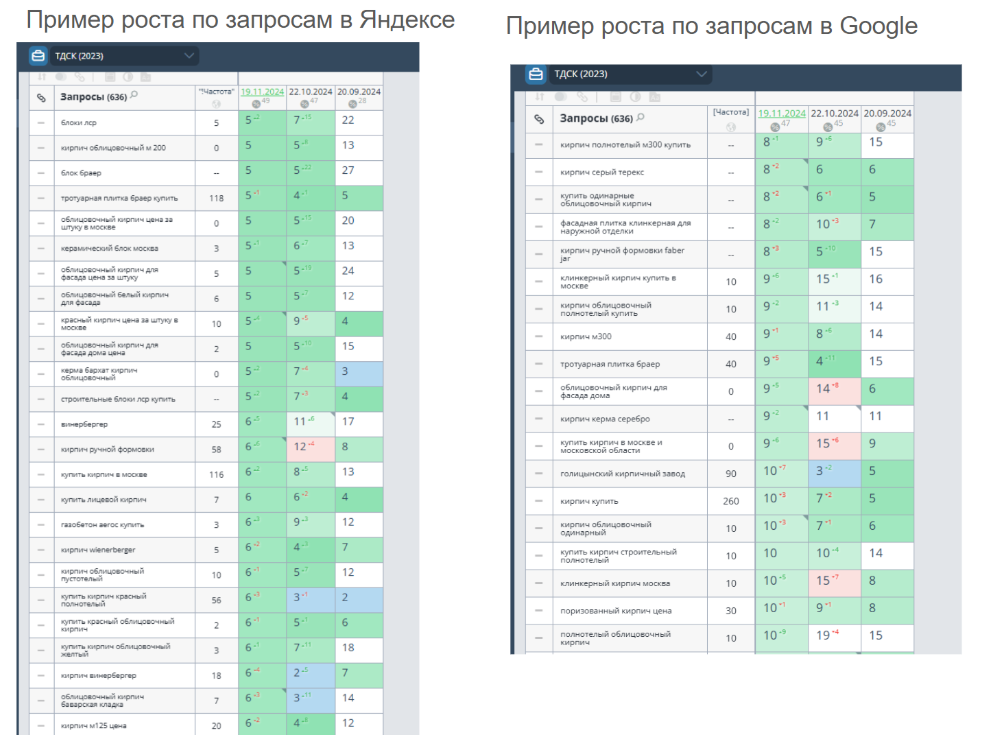Select query "газобетон aeroc купить"

(x=102, y=525)
